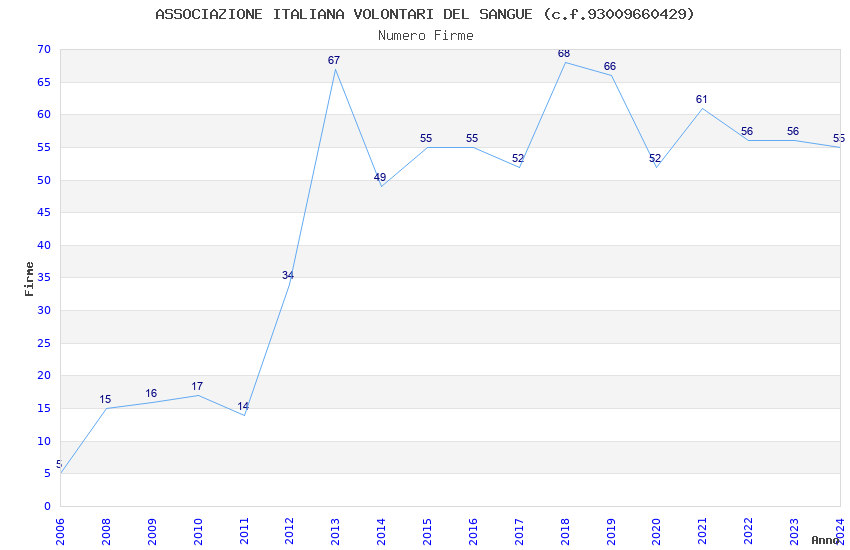
Task: Click x-axis year label 2019
Action: coord(611,532)
